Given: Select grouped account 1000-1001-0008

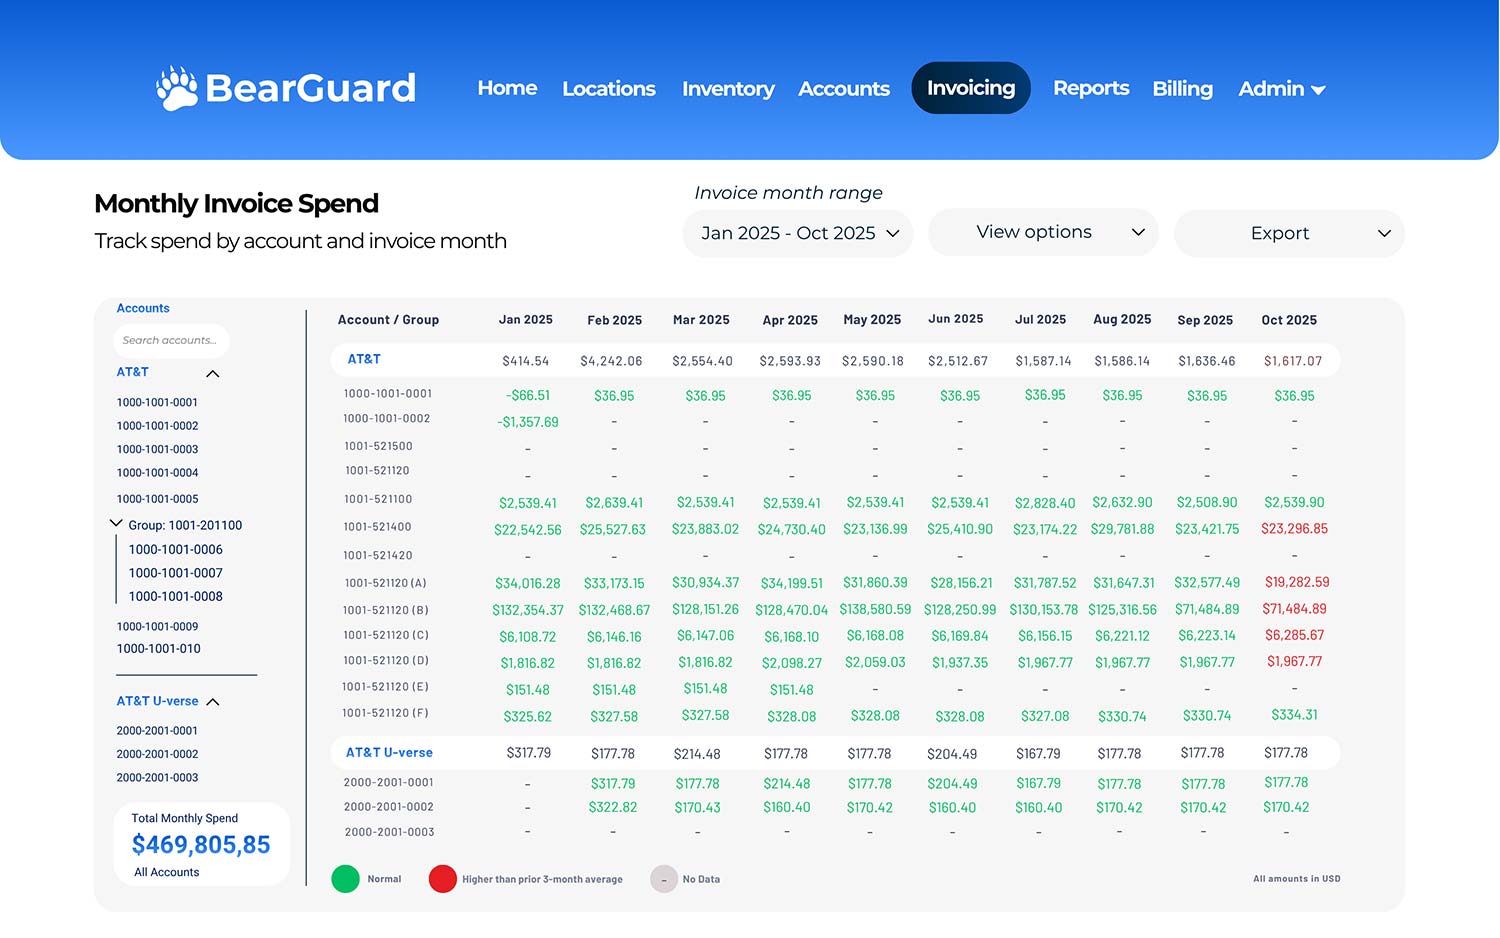Looking at the screenshot, I should coord(176,596).
